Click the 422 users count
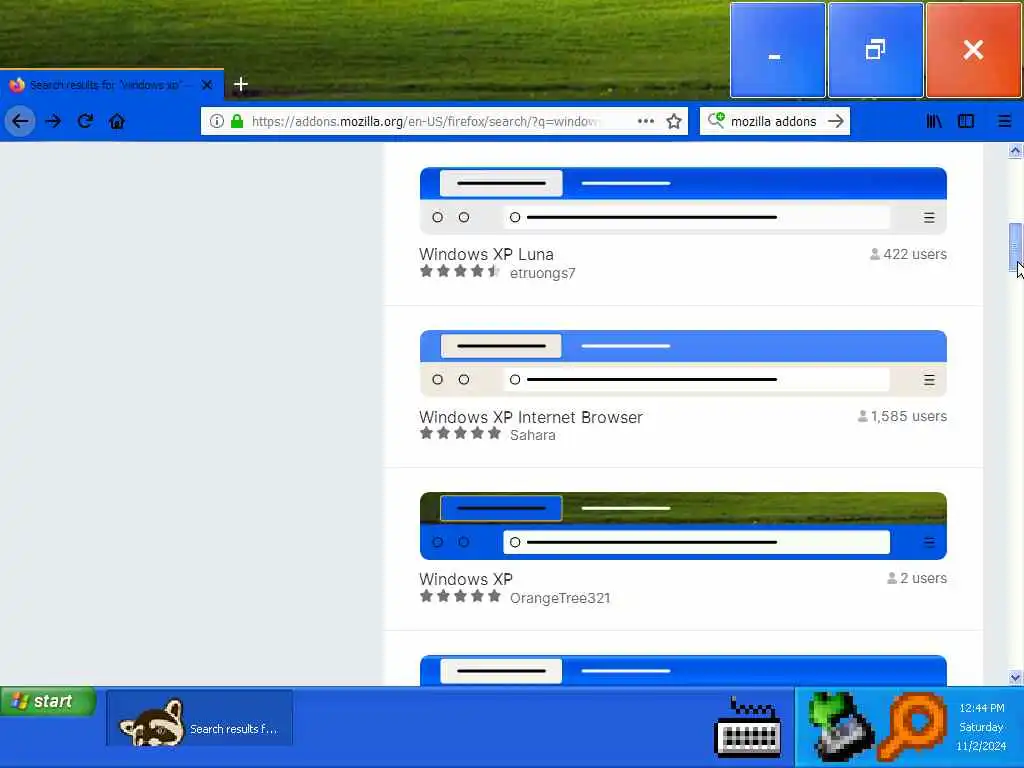Screen dimensions: 1024x768 (908, 254)
